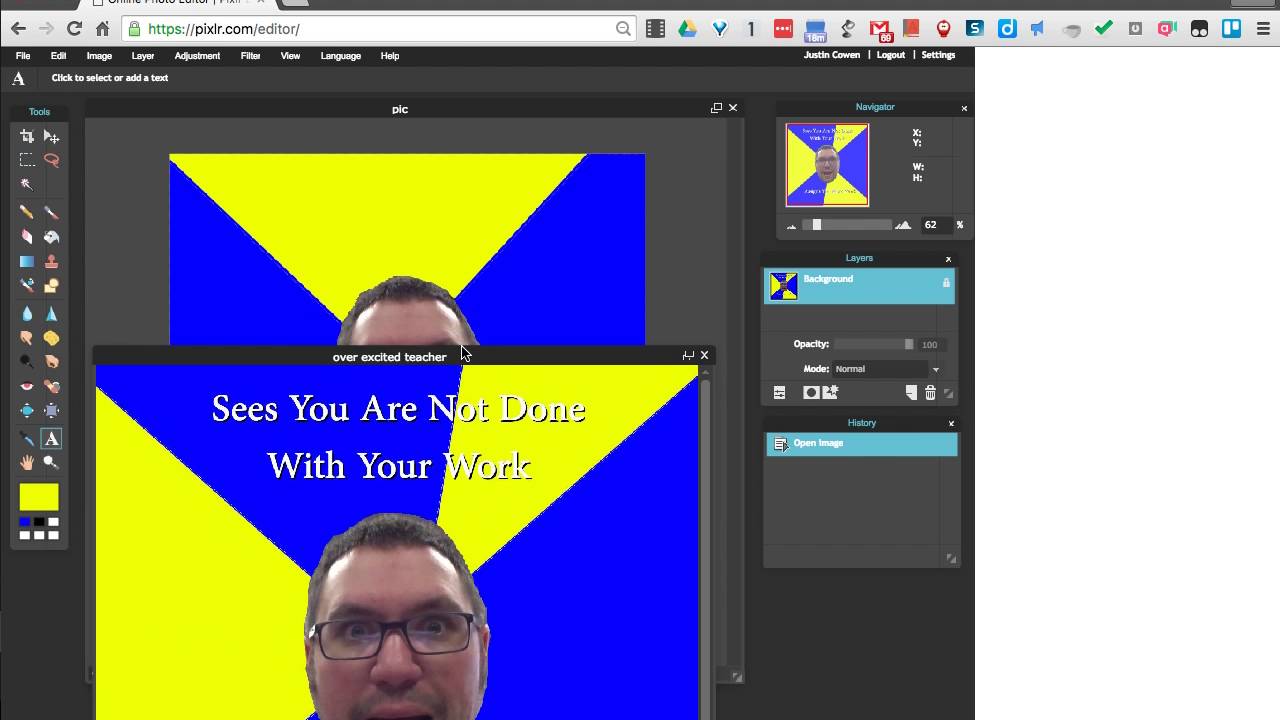The width and height of the screenshot is (1280, 720).
Task: Open the Layer menu
Action: (x=143, y=56)
